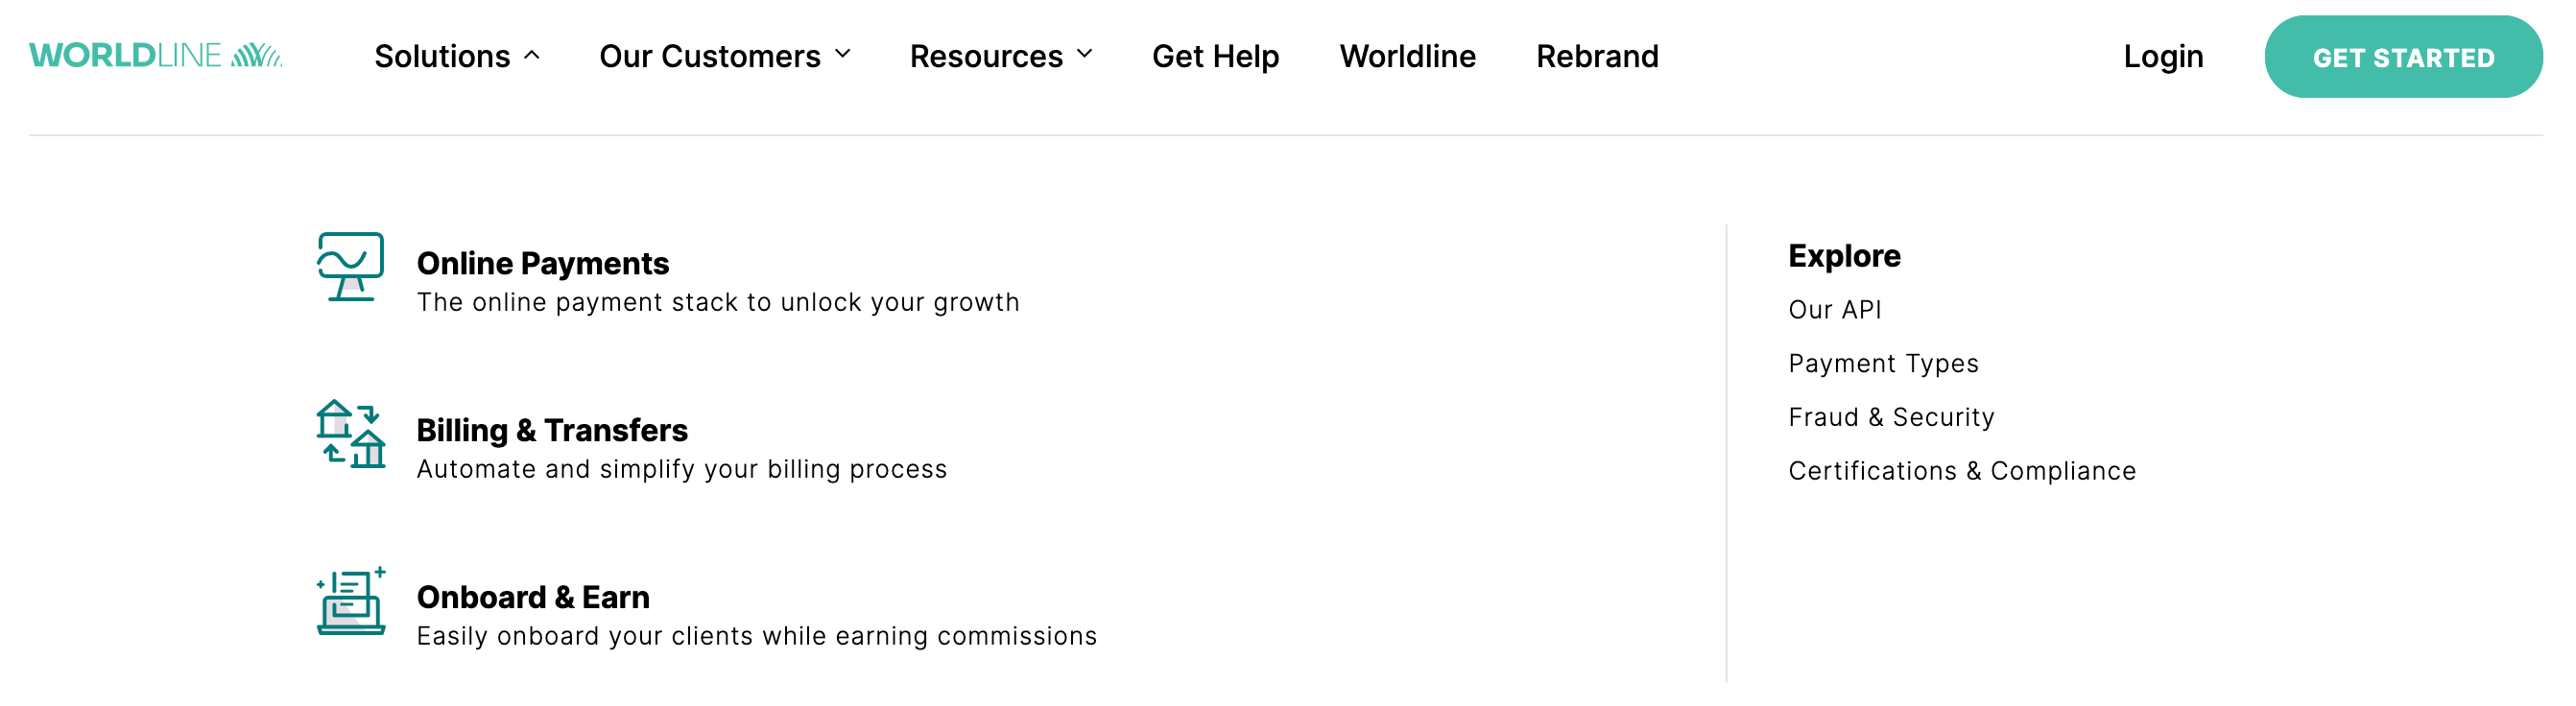This screenshot has height=706, width=2576.
Task: Collapse the Solutions dropdown
Action: point(456,56)
